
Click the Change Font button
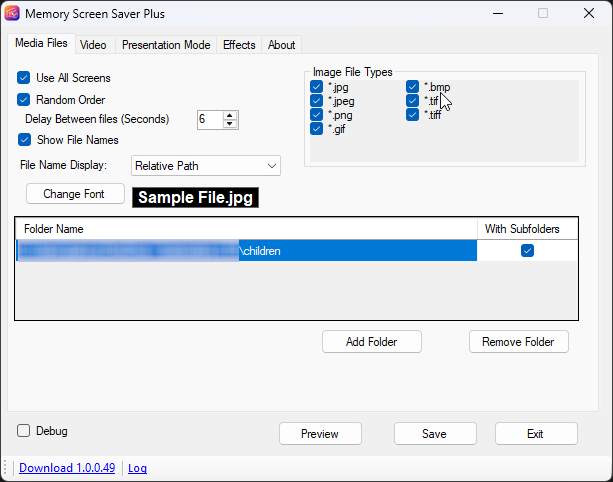[x=75, y=194]
